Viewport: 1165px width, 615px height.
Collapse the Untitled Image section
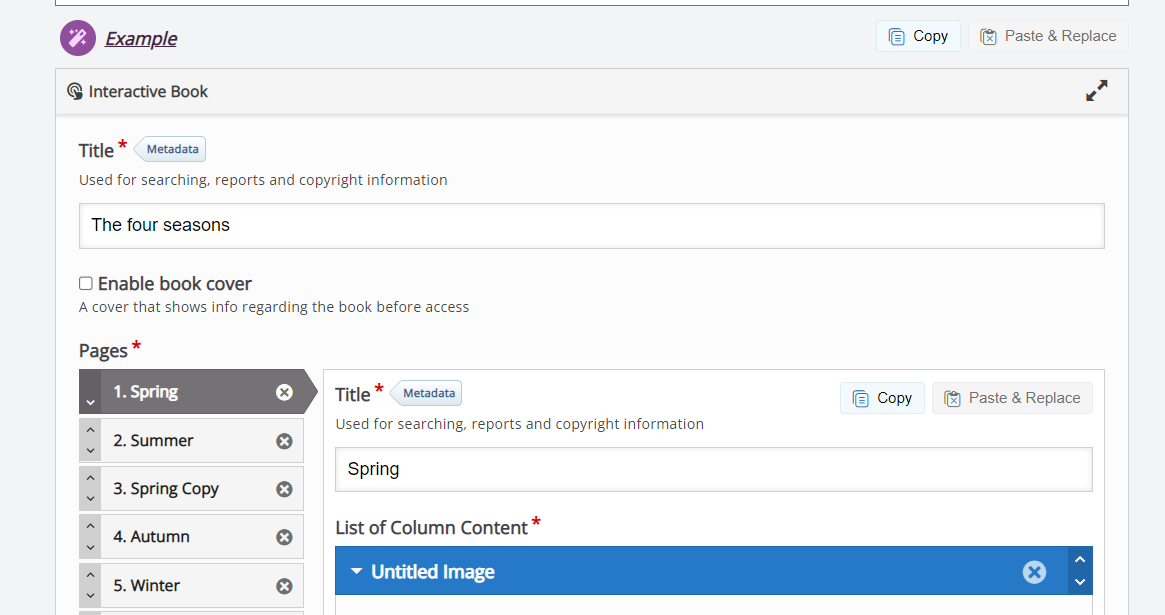point(357,572)
